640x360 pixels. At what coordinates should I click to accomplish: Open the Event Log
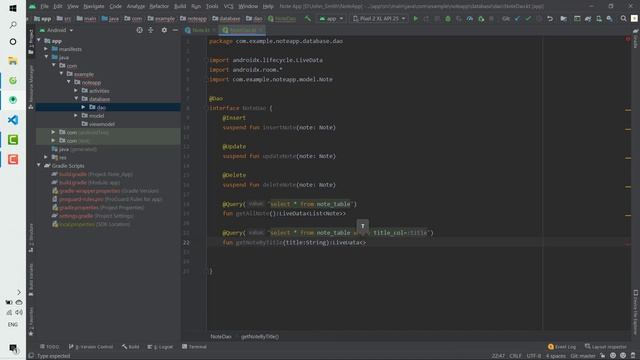[x=562, y=347]
